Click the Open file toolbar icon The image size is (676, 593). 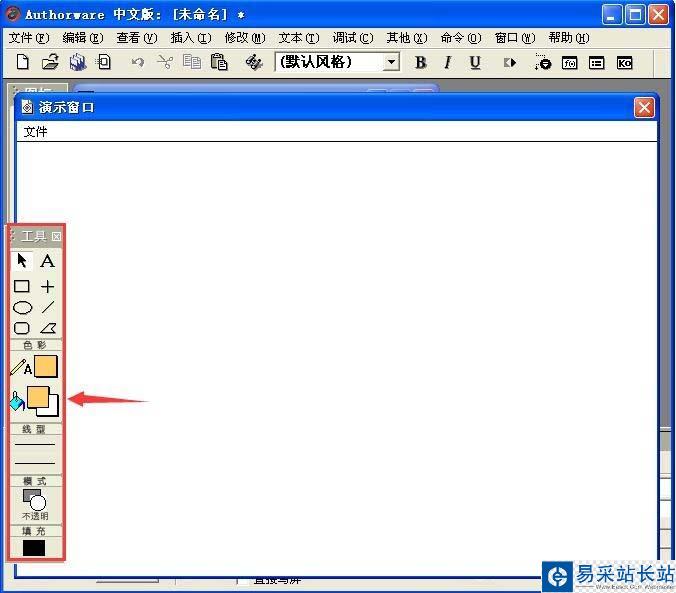(x=50, y=62)
